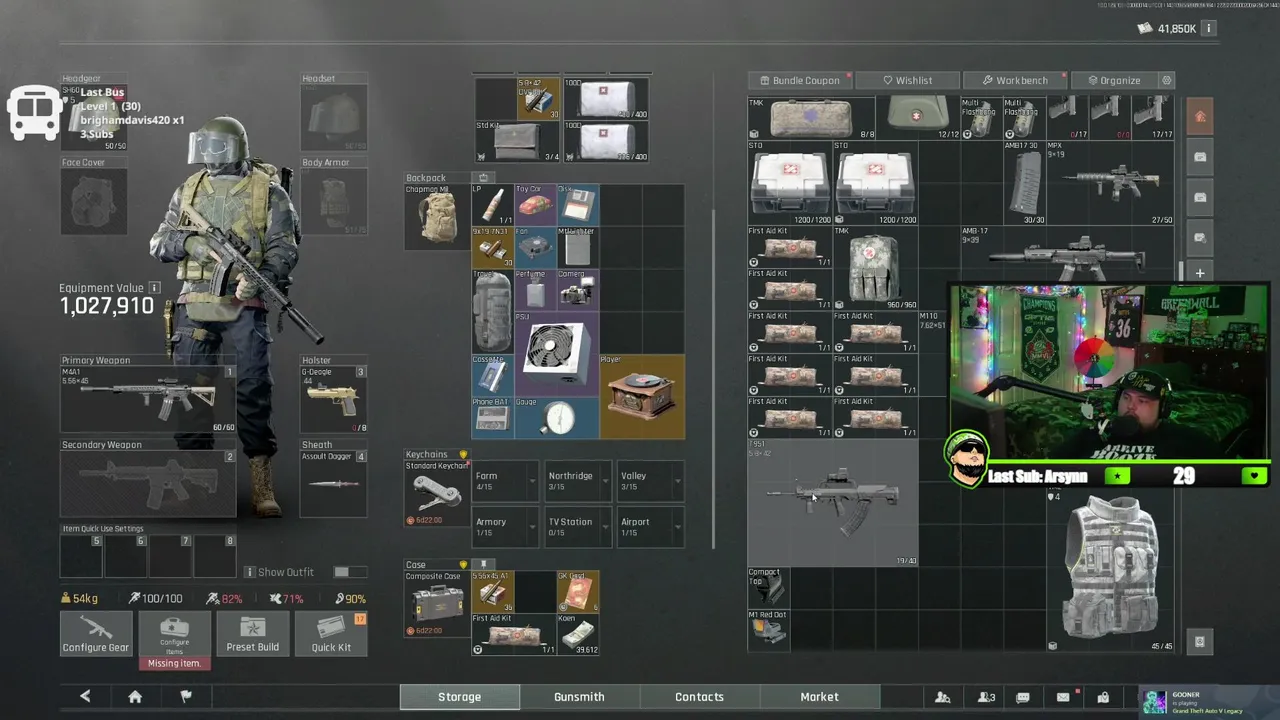Image resolution: width=1280 pixels, height=720 pixels.
Task: Open the Preset Build button
Action: [x=252, y=634]
